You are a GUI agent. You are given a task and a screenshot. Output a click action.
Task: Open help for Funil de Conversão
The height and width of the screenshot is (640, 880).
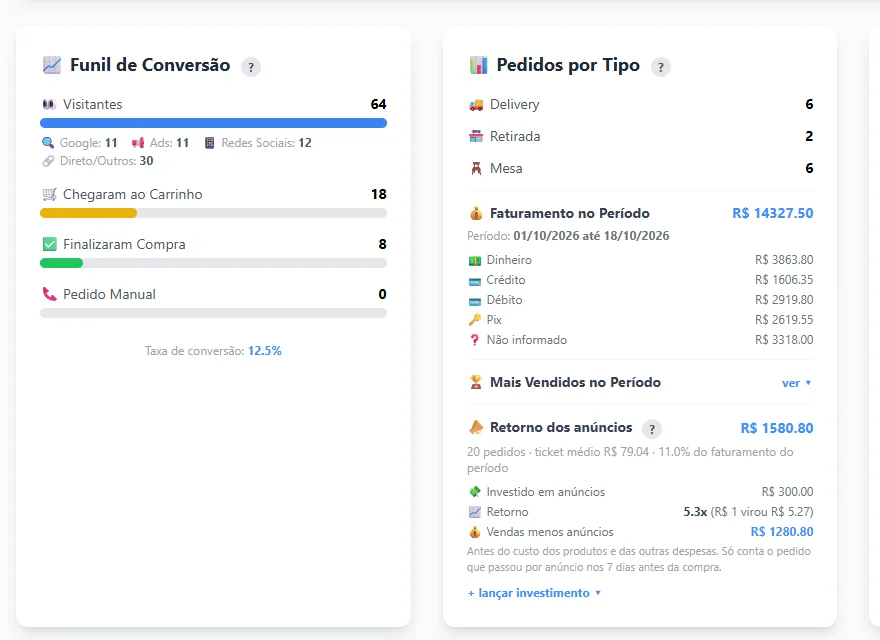tap(251, 67)
